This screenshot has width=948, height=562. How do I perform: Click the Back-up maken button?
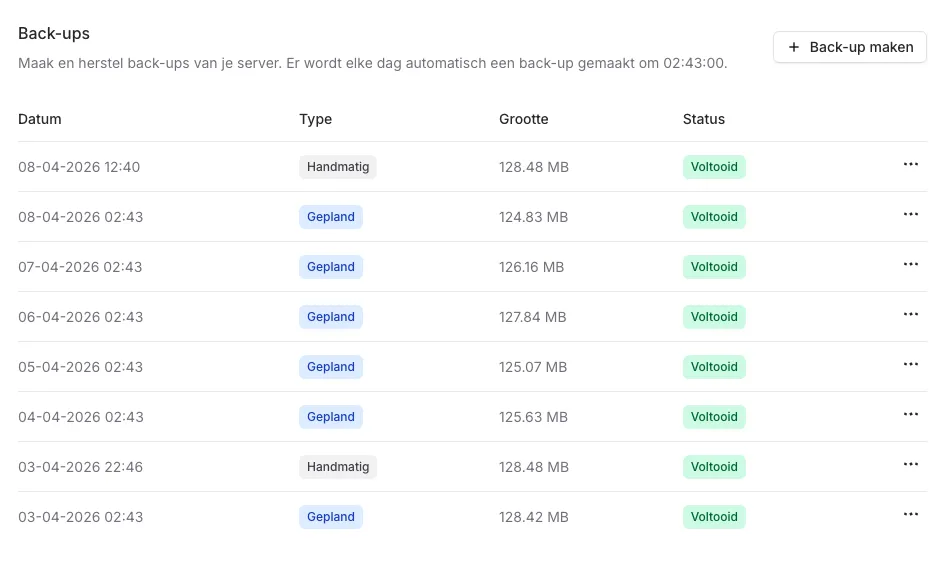[850, 47]
